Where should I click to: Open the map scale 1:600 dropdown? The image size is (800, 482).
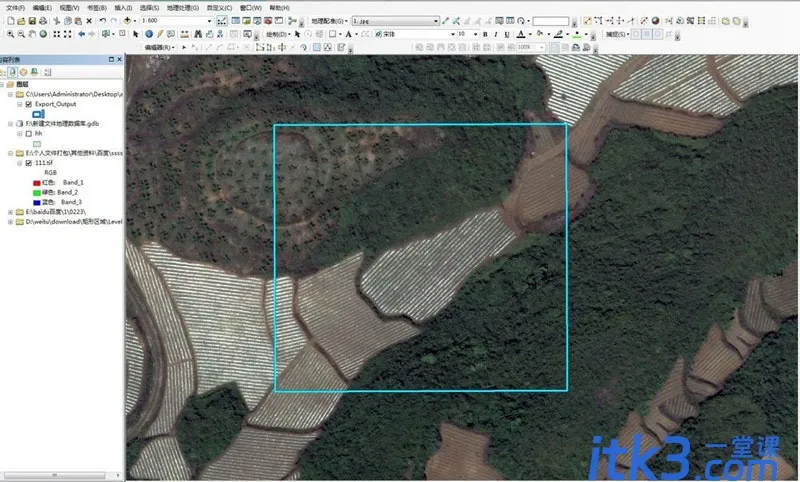tap(209, 20)
